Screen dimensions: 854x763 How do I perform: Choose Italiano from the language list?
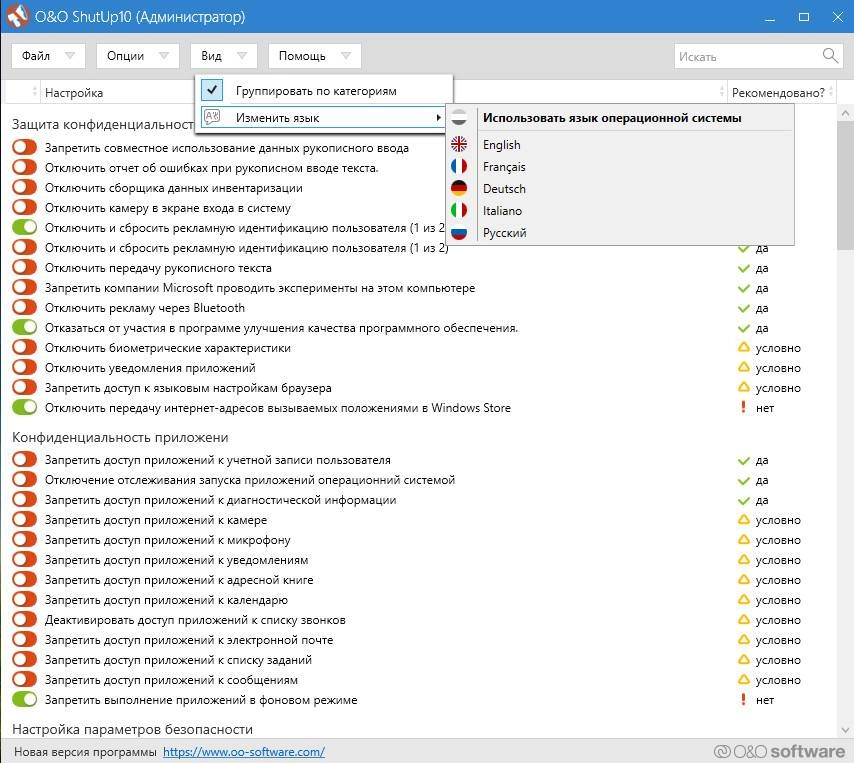click(x=502, y=211)
